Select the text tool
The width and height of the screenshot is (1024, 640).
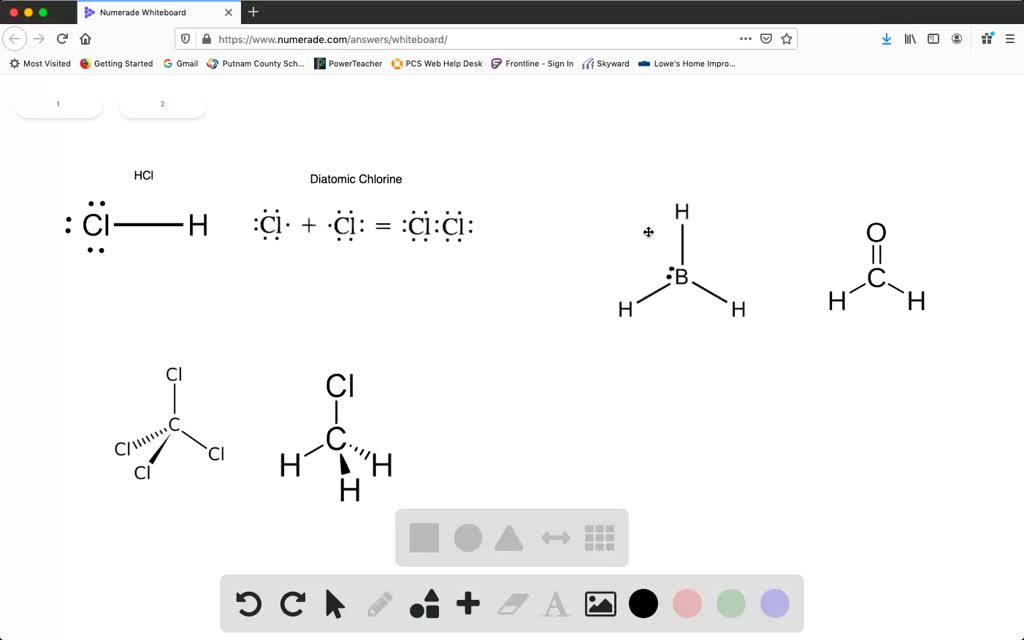554,604
